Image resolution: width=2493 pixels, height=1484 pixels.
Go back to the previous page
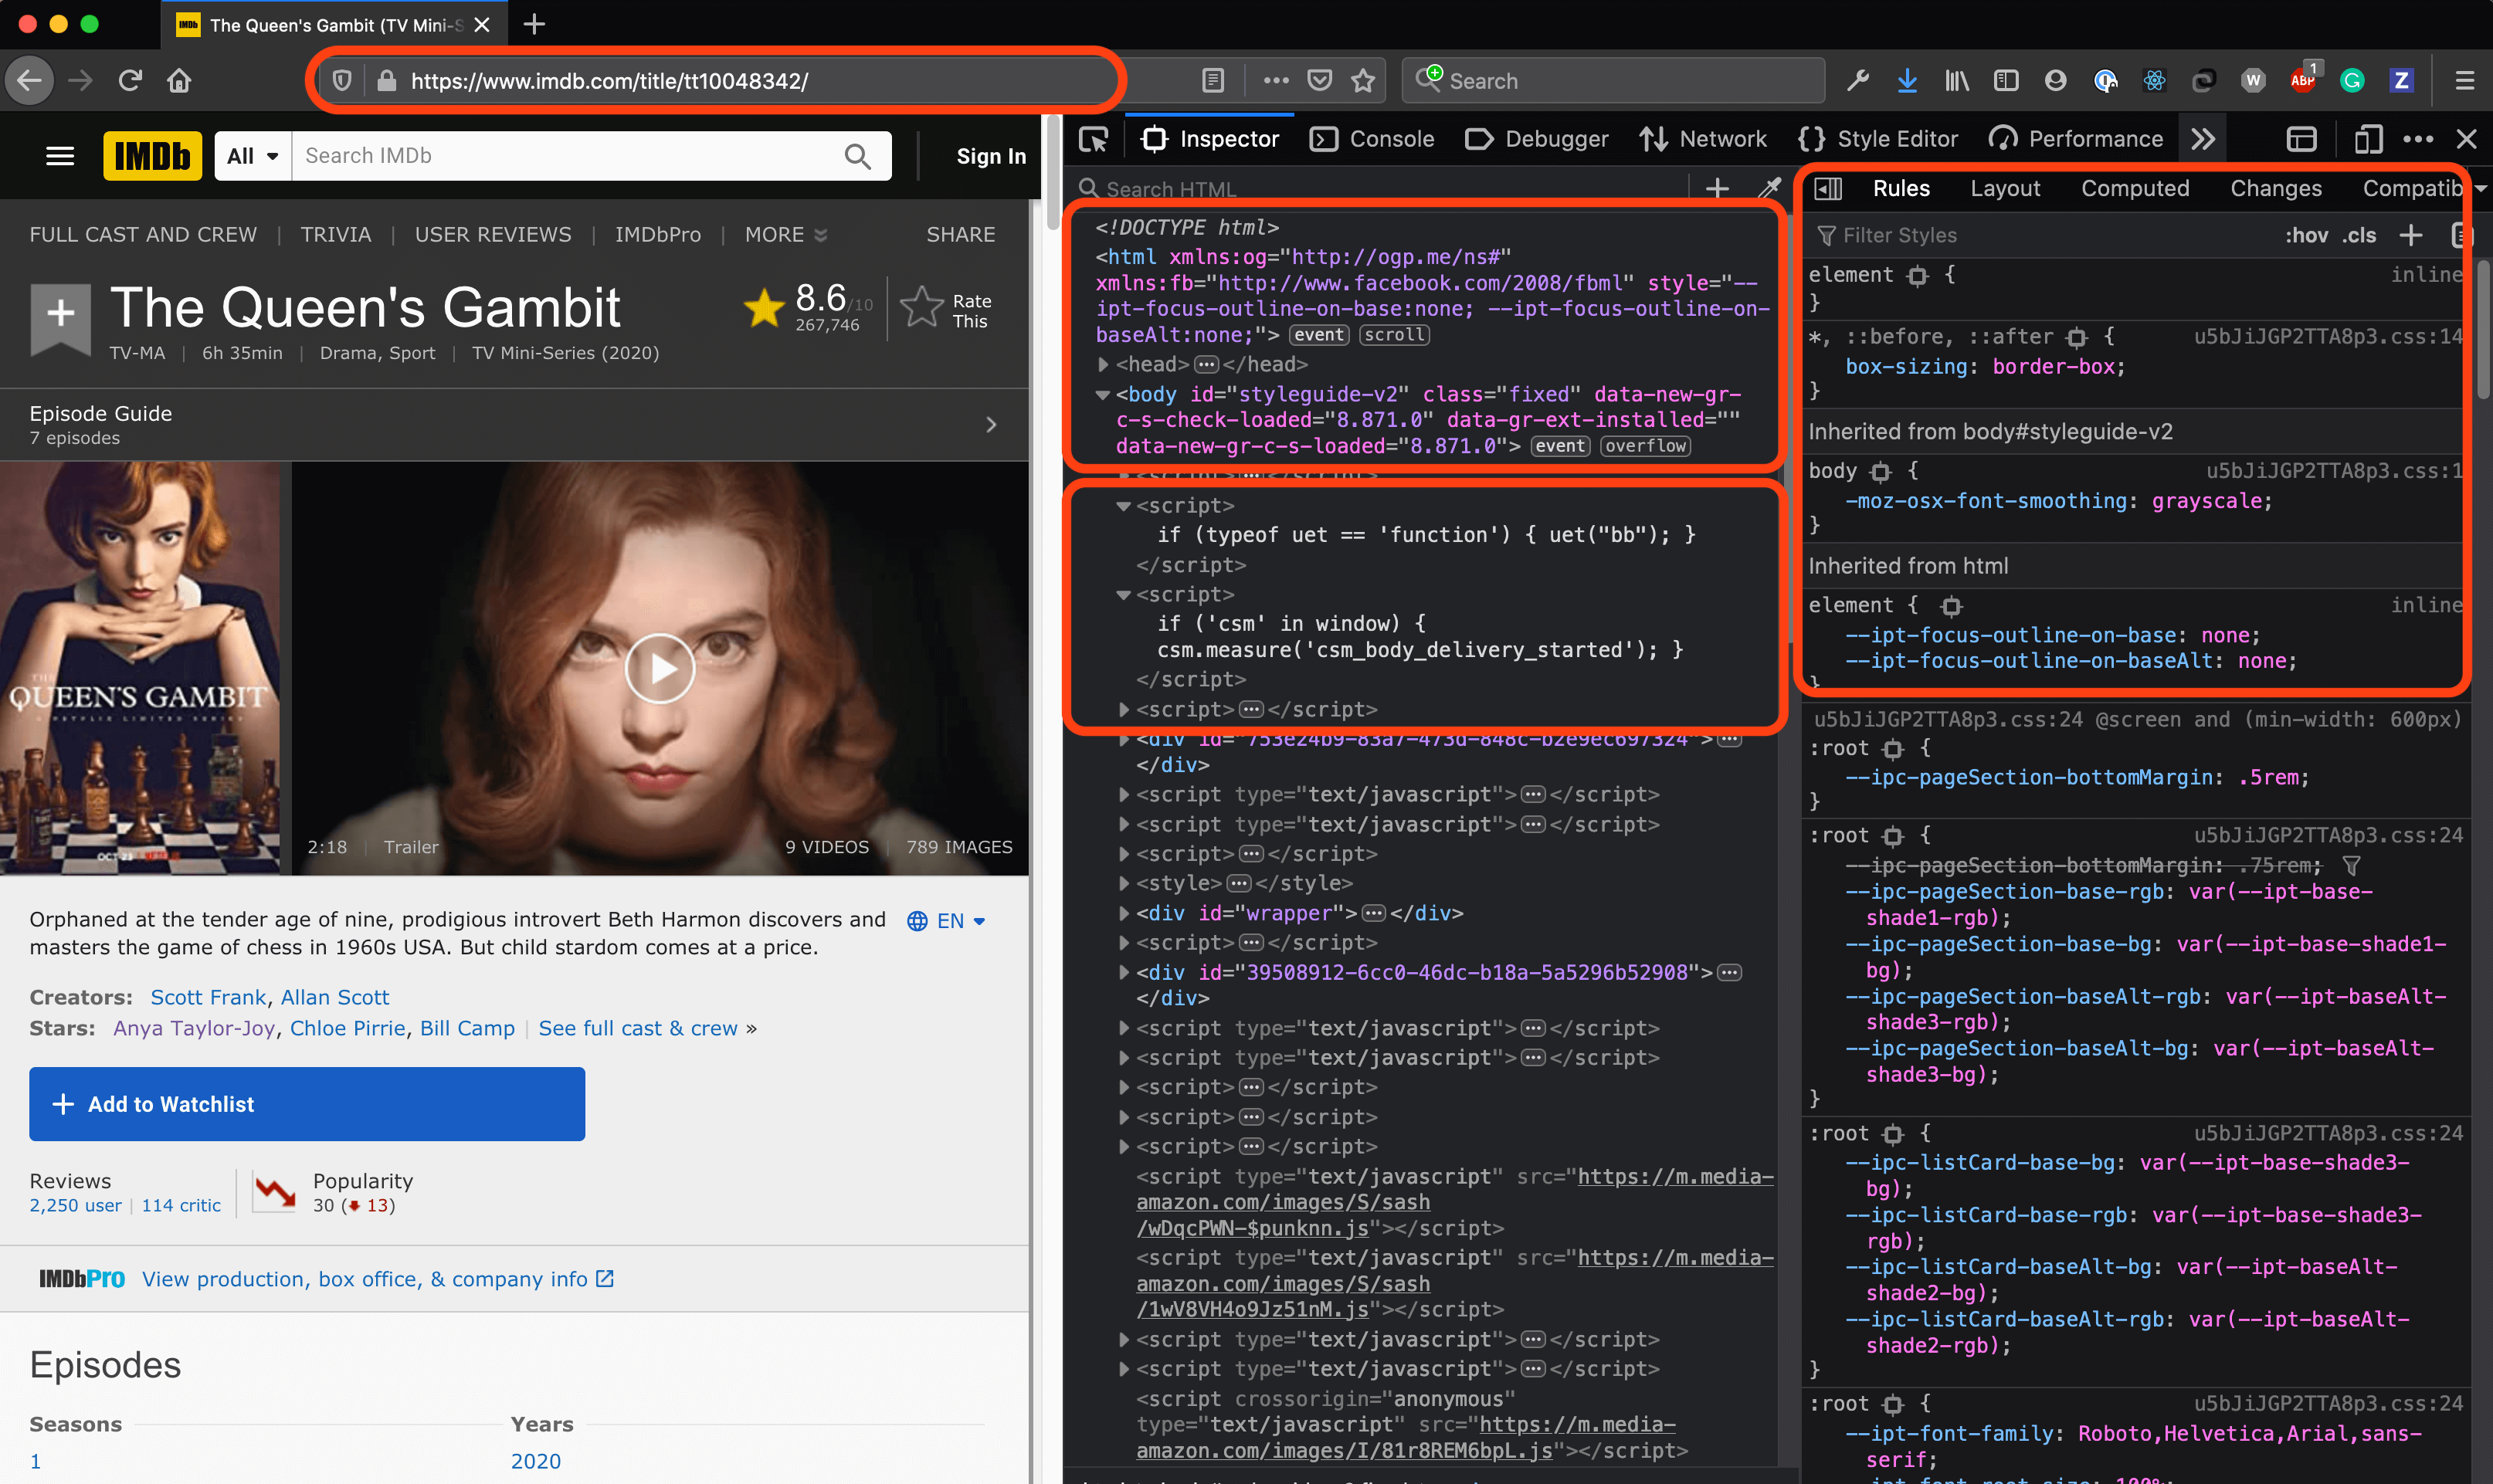click(29, 81)
